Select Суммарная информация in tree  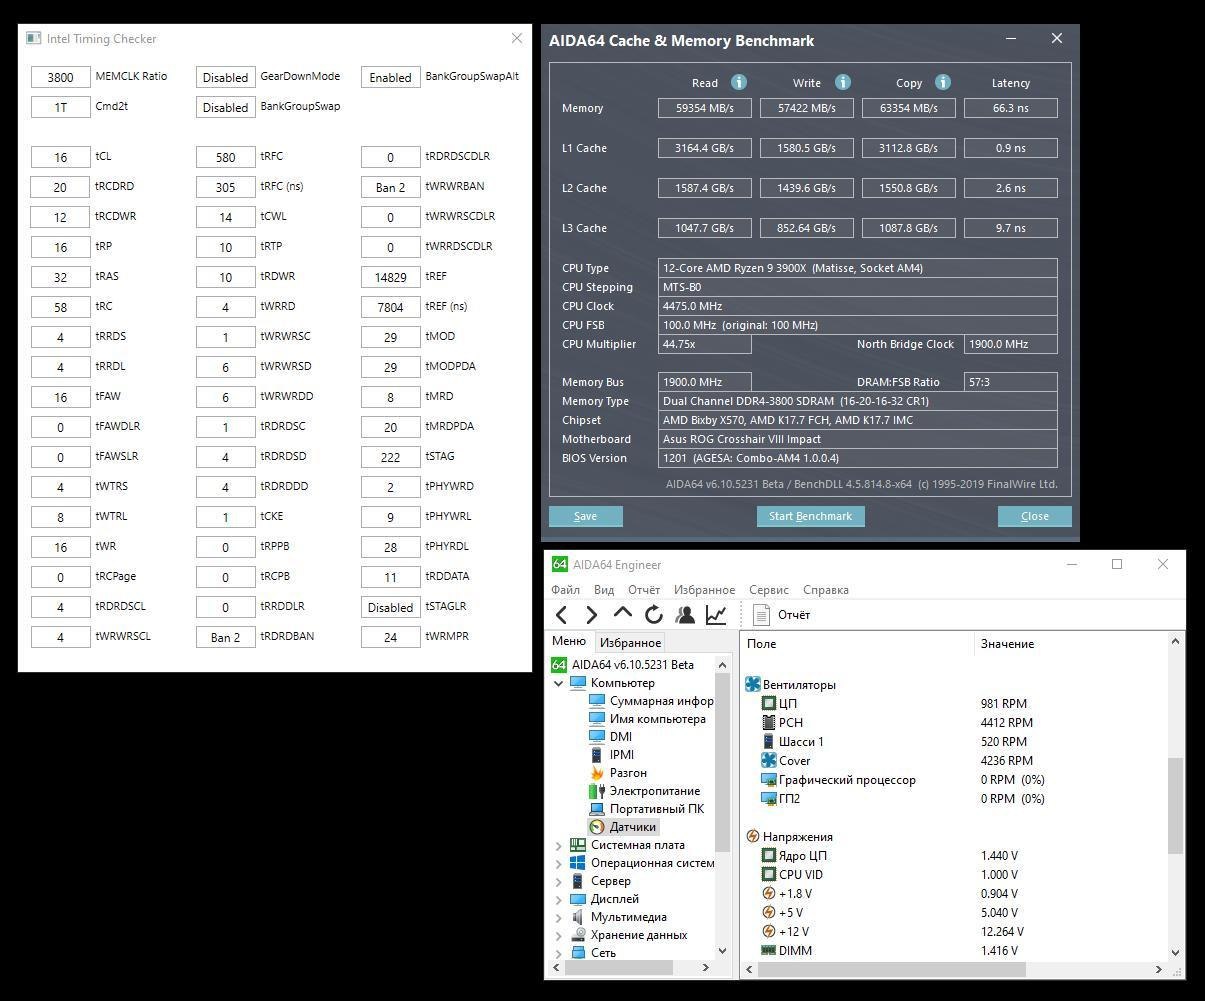[661, 701]
